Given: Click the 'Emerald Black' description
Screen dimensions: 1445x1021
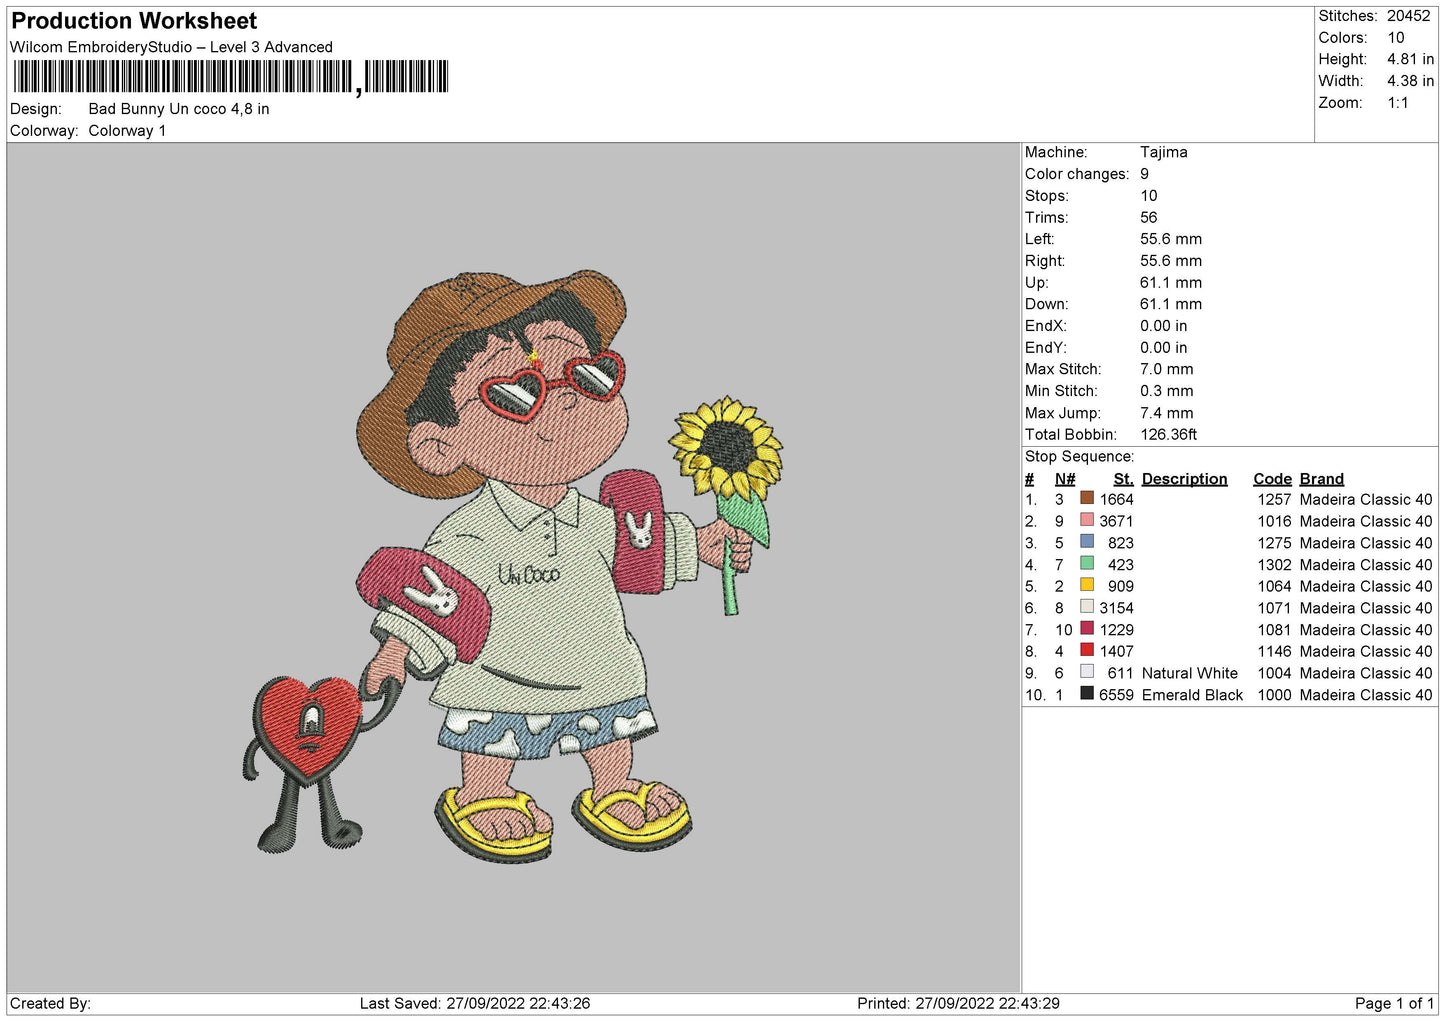Looking at the screenshot, I should (x=1192, y=695).
